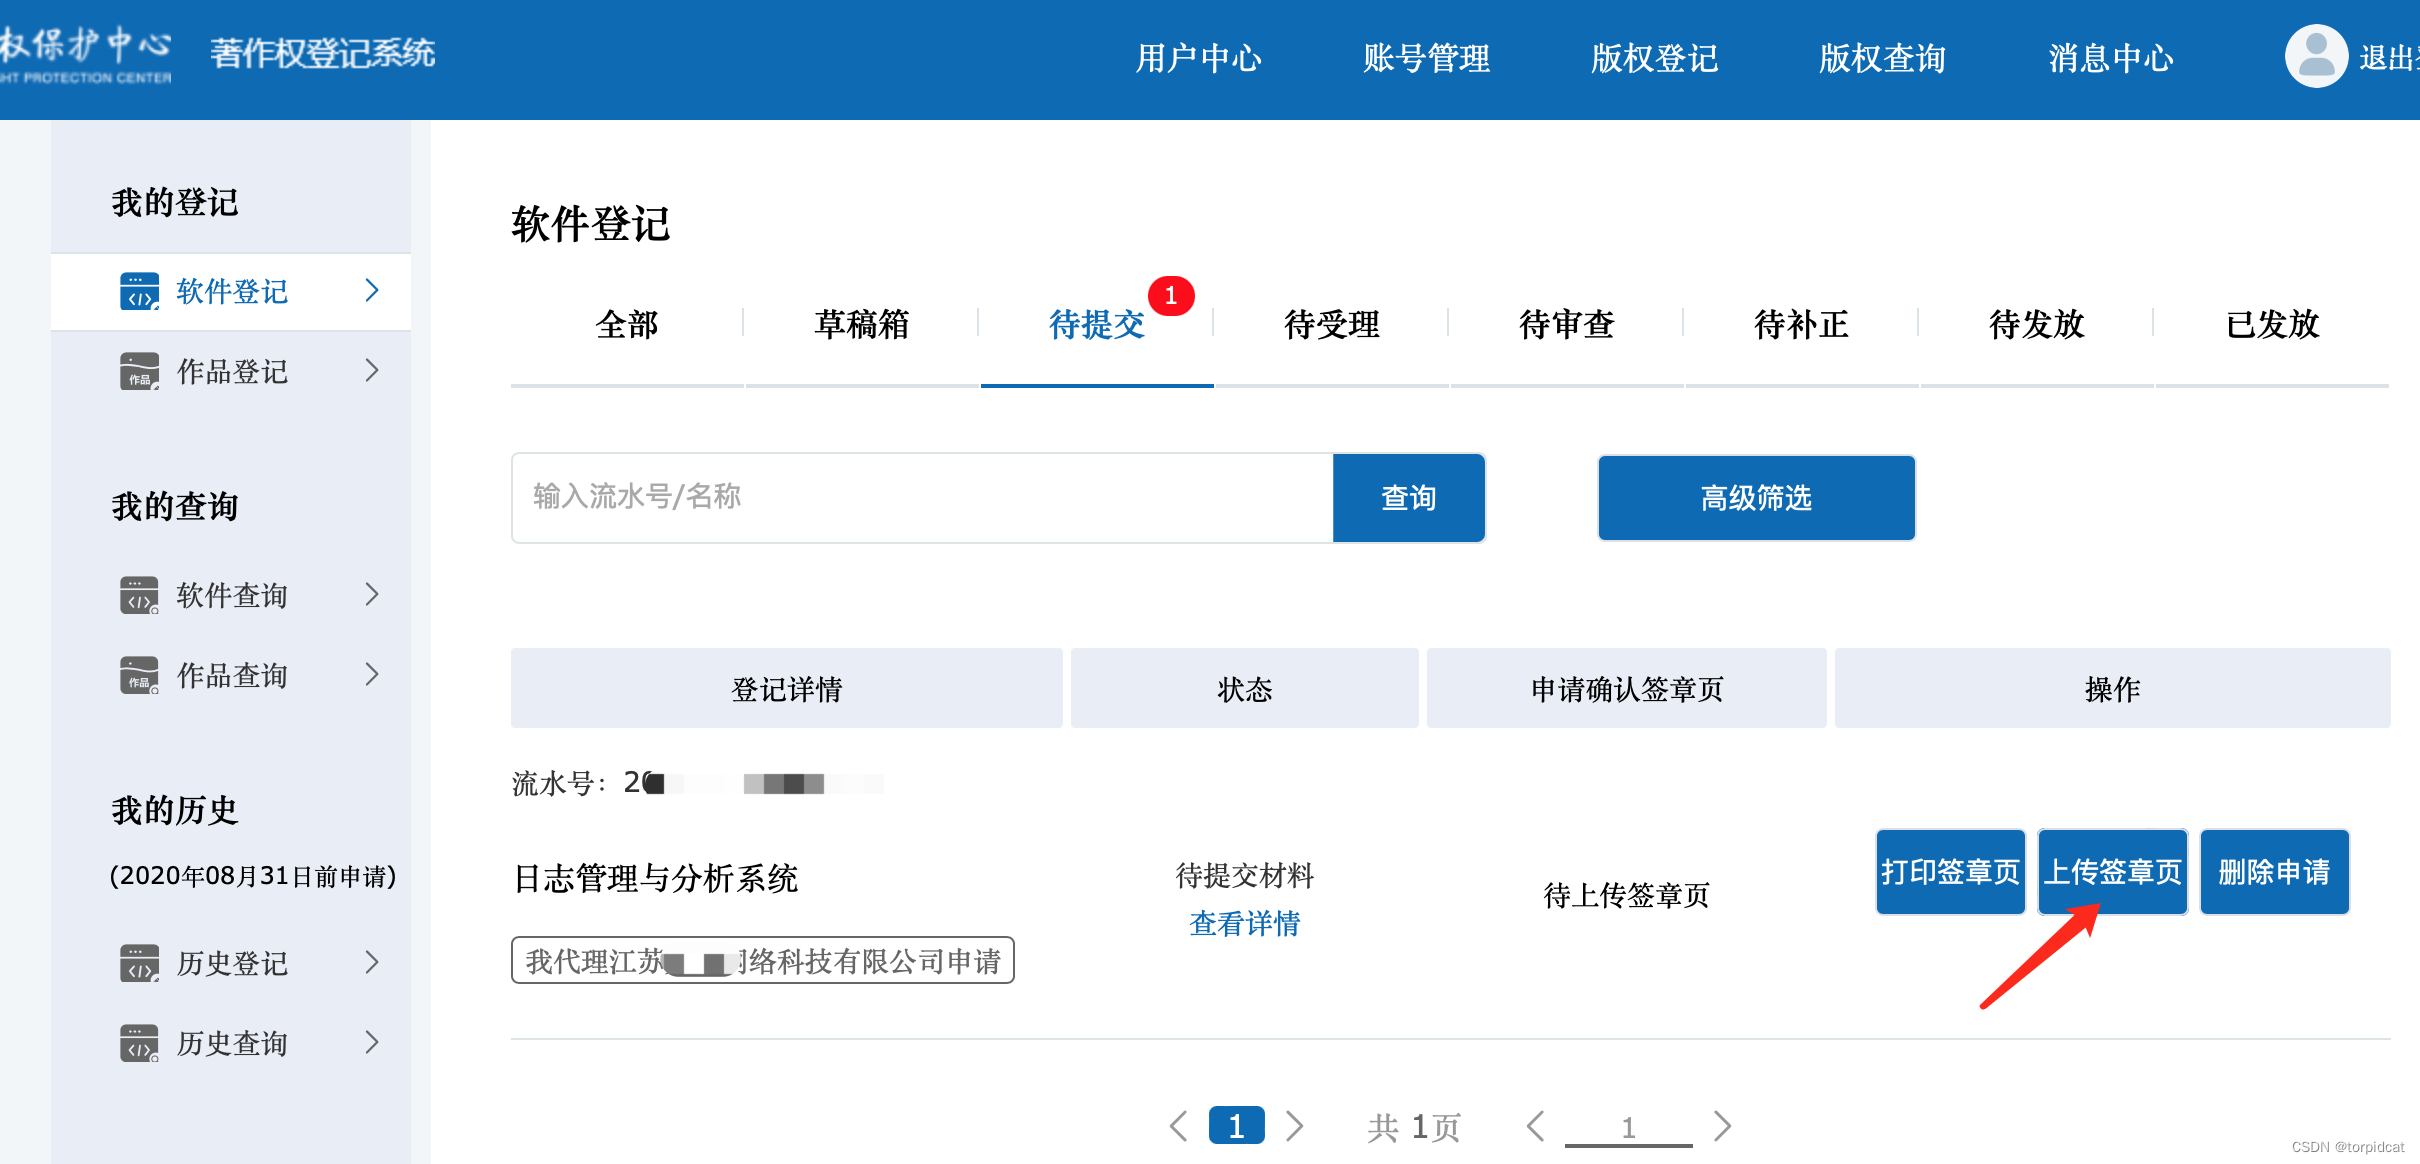Expand 历史登记 chevron arrow in sidebar

coord(372,963)
